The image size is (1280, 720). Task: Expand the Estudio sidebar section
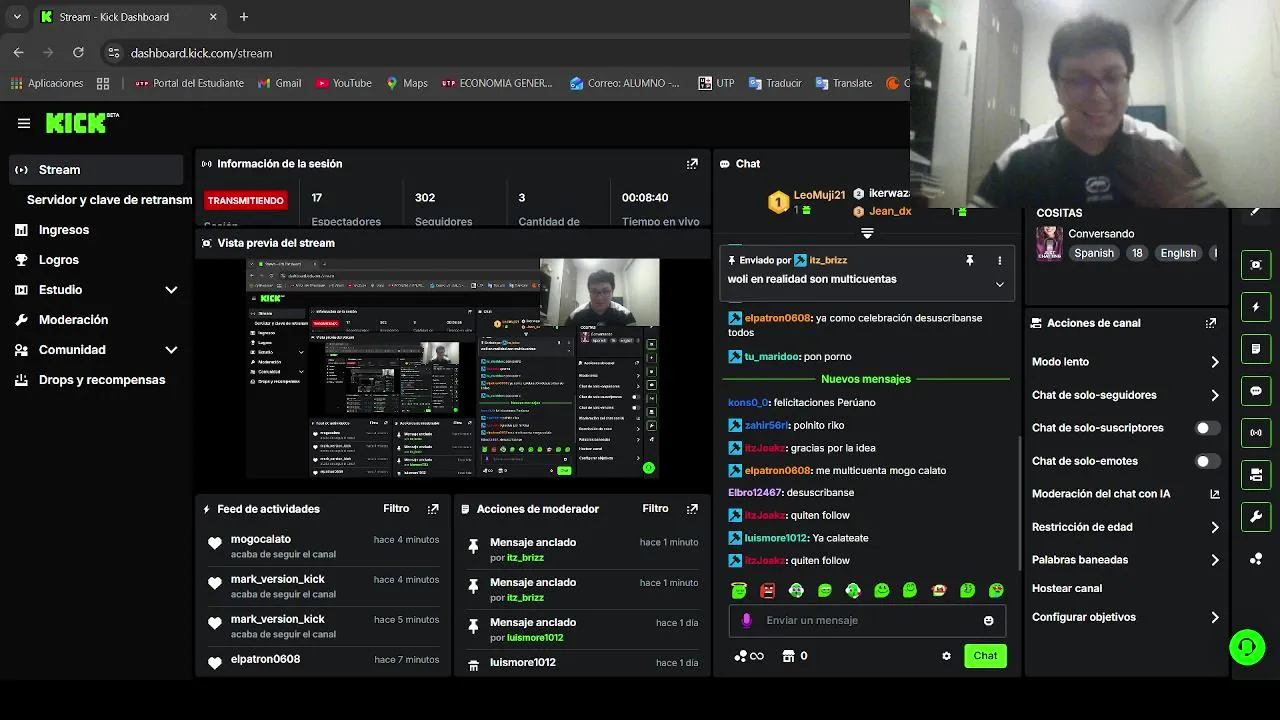point(171,290)
